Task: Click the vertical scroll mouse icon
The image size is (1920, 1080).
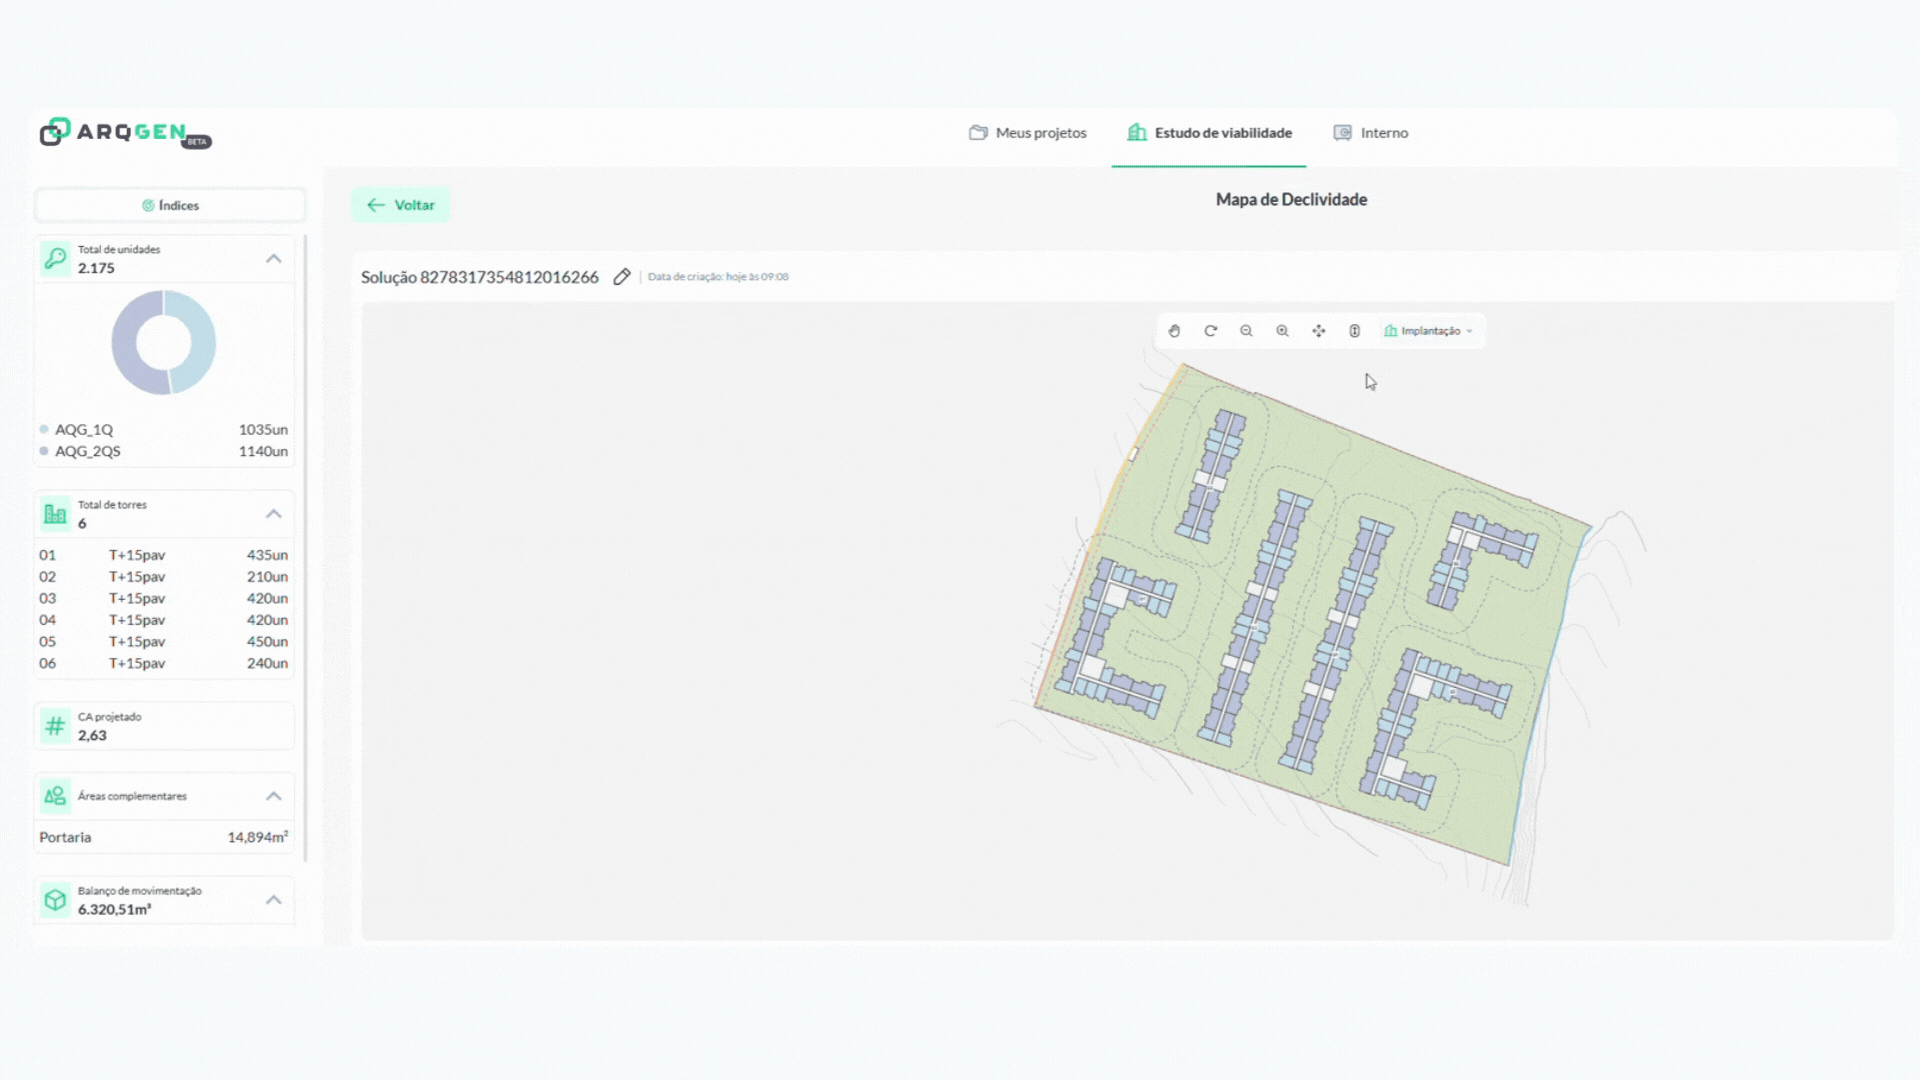Action: [1355, 331]
